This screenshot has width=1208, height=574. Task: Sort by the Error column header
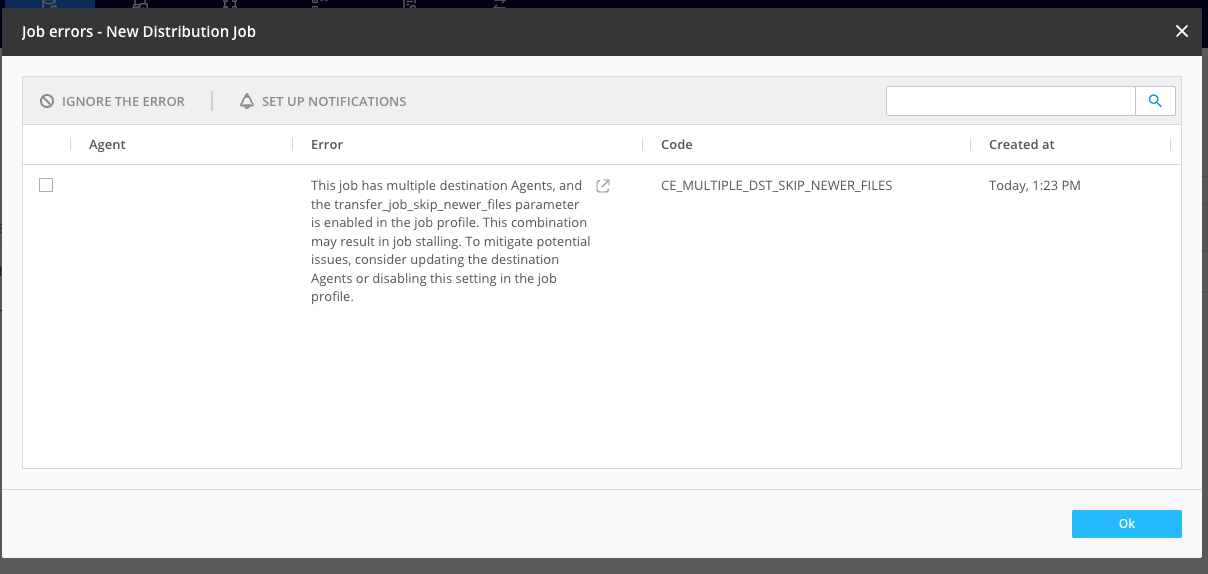click(x=327, y=145)
